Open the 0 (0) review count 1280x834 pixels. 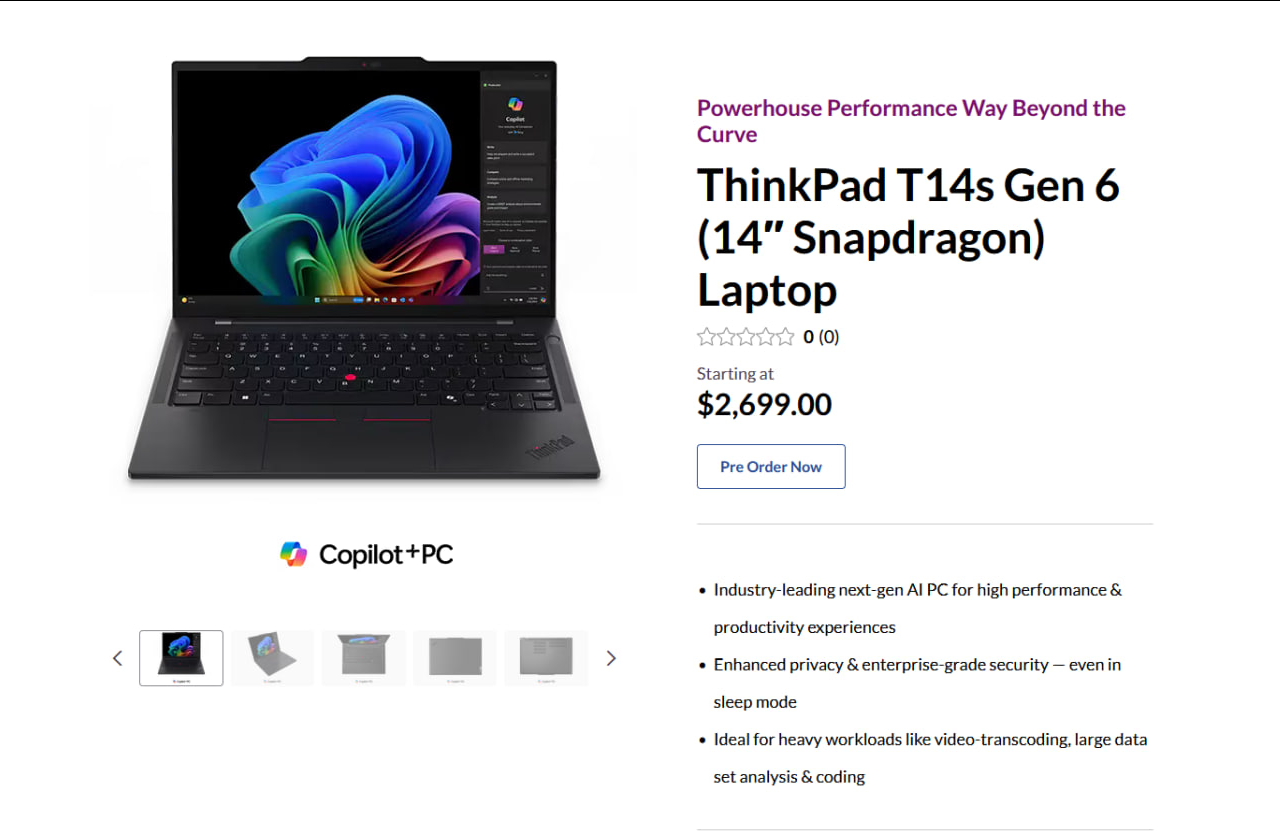(821, 337)
